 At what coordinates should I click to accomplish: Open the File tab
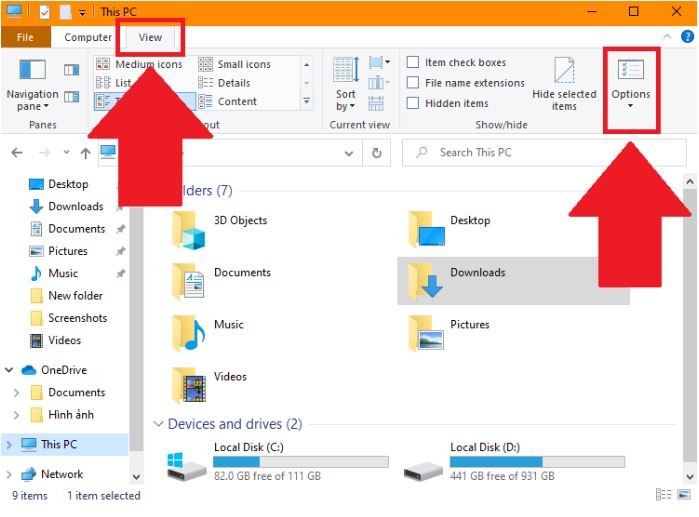[25, 37]
